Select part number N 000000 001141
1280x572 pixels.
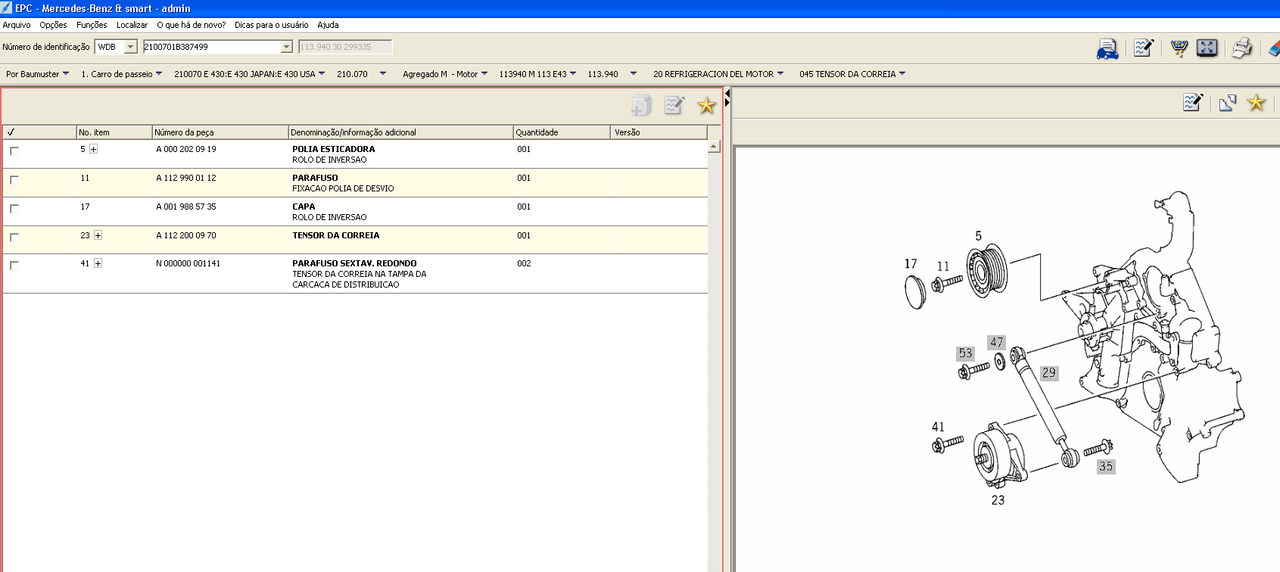click(x=188, y=264)
